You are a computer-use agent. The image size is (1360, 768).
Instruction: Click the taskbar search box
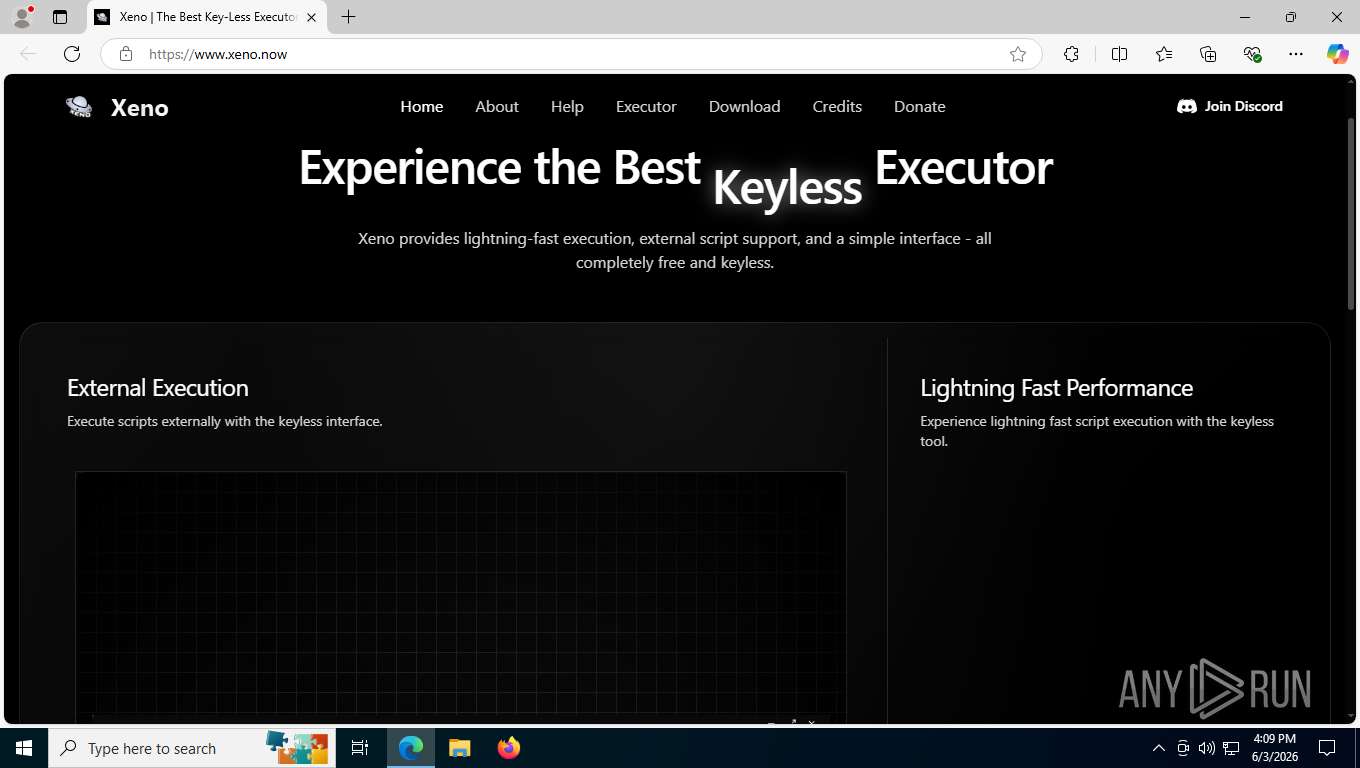click(x=190, y=748)
